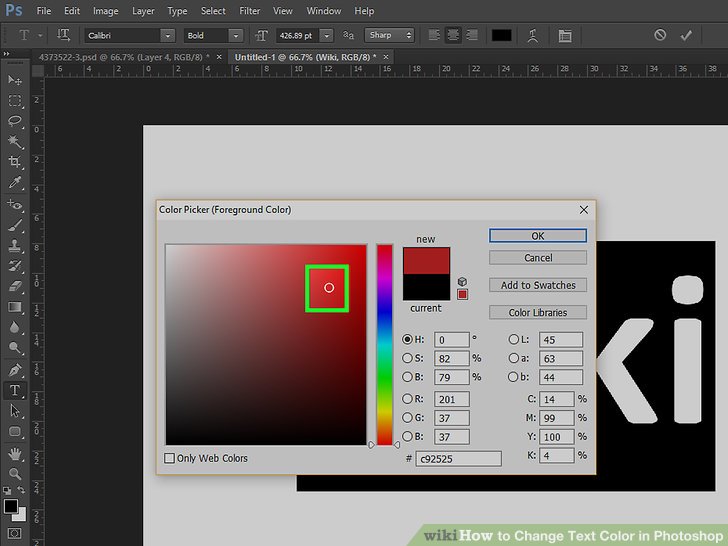Select the Move tool

tap(15, 80)
